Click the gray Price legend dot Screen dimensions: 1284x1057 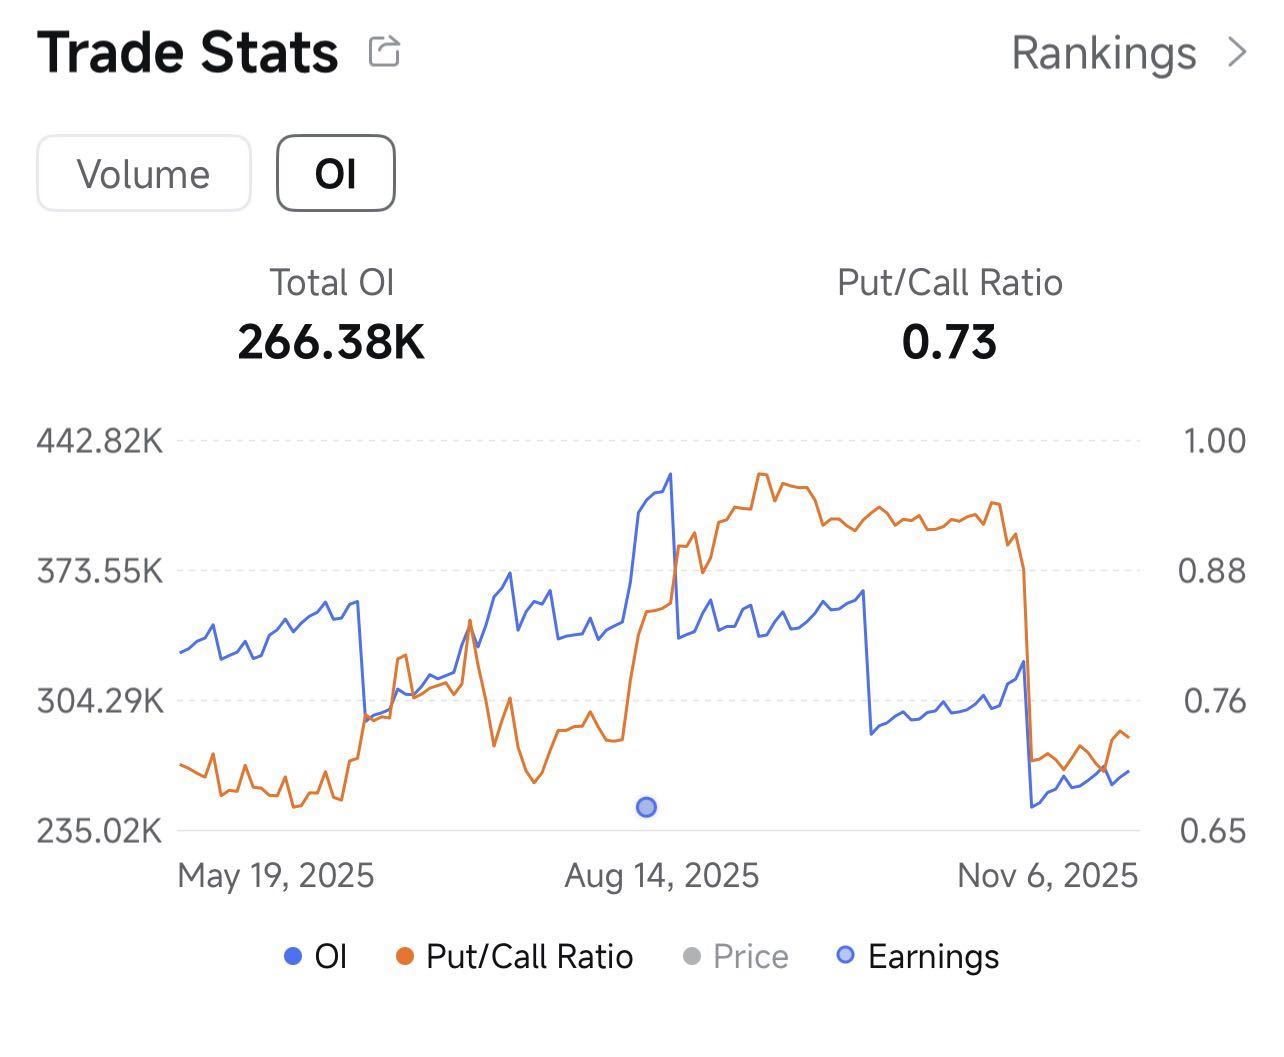[x=691, y=956]
